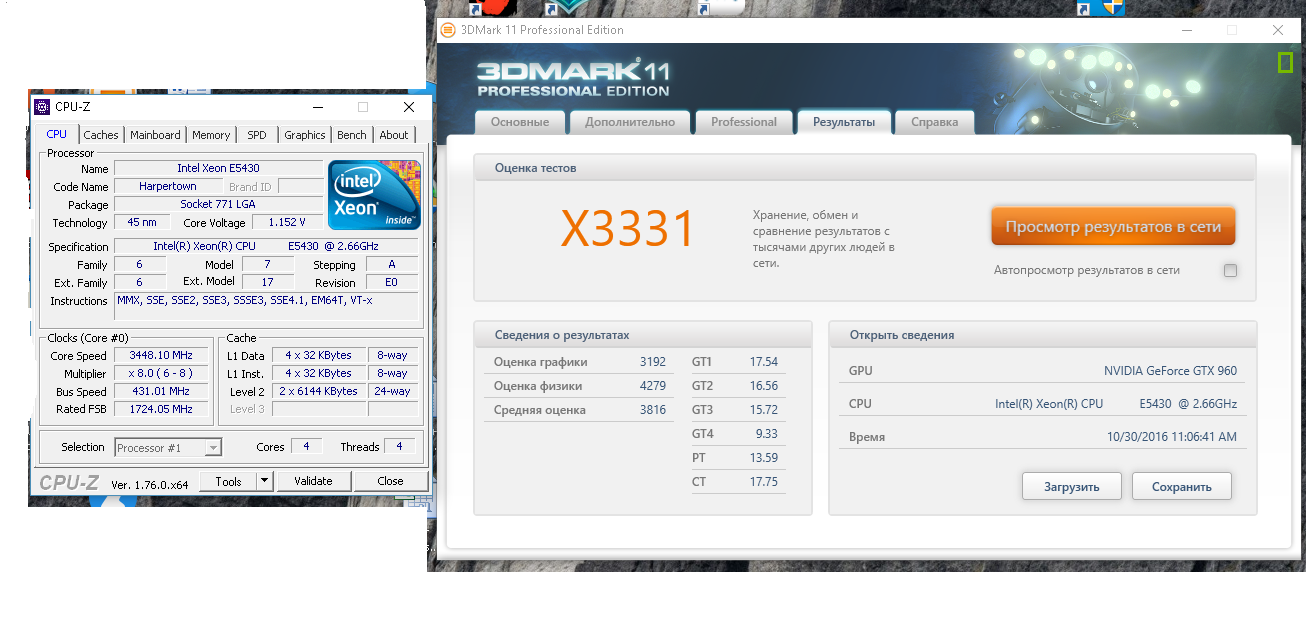
Task: Click the GT1 result 17.54
Action: [x=763, y=362]
